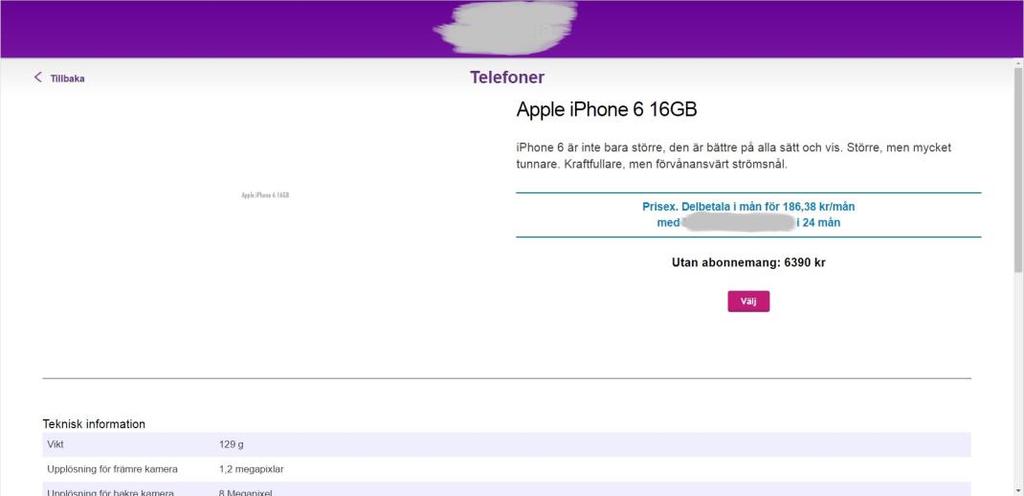
Task: Click the Utan abonnemang: 6390 kr price
Action: coord(748,262)
